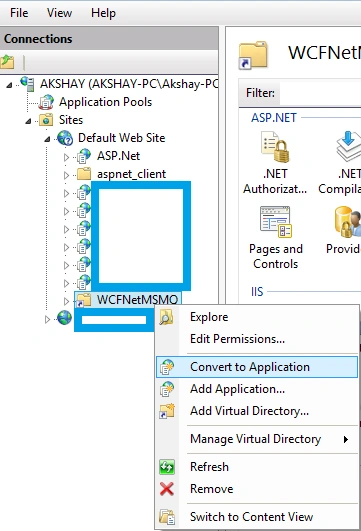Click the Convert to Application icon

pos(167,367)
